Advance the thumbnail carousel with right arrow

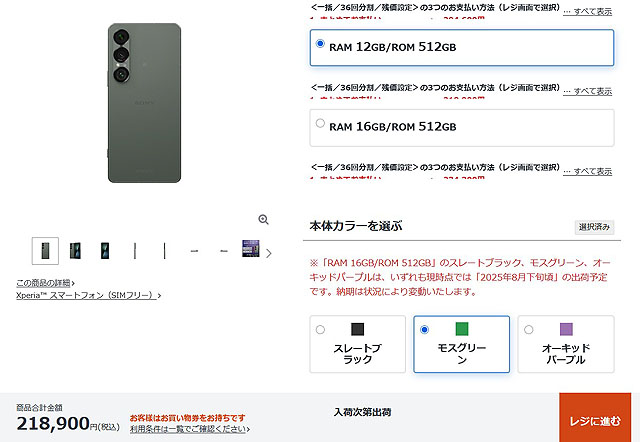(269, 253)
